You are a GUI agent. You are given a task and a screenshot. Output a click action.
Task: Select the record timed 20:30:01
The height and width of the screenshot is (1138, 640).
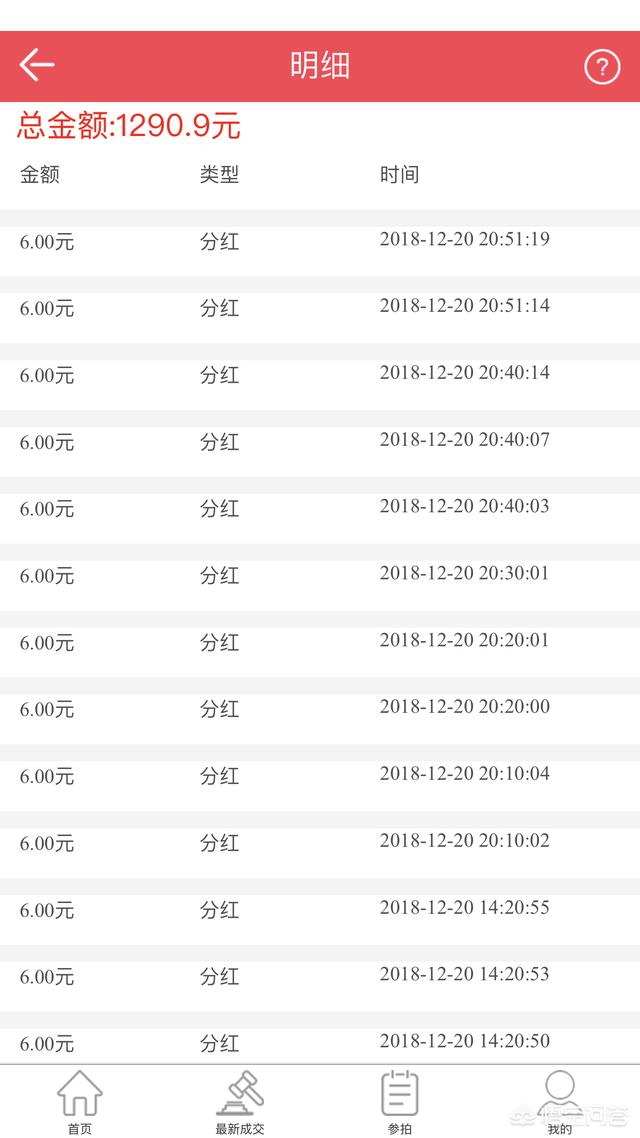[x=320, y=576]
